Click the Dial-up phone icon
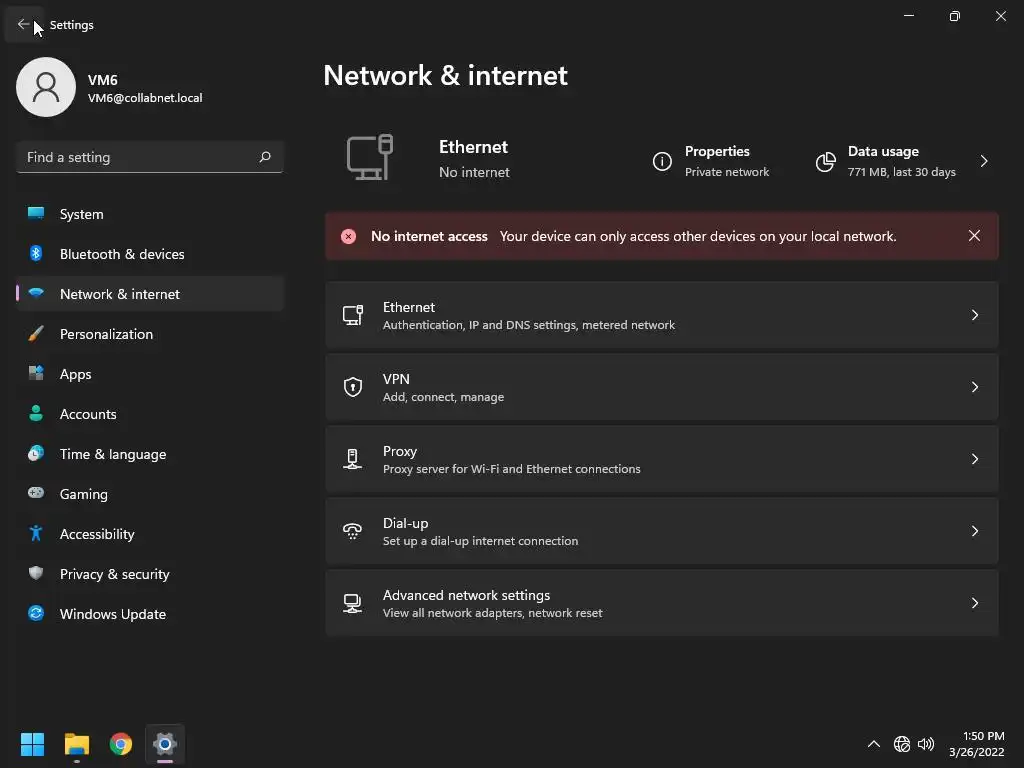Screen dimensions: 1024x768 [x=353, y=531]
